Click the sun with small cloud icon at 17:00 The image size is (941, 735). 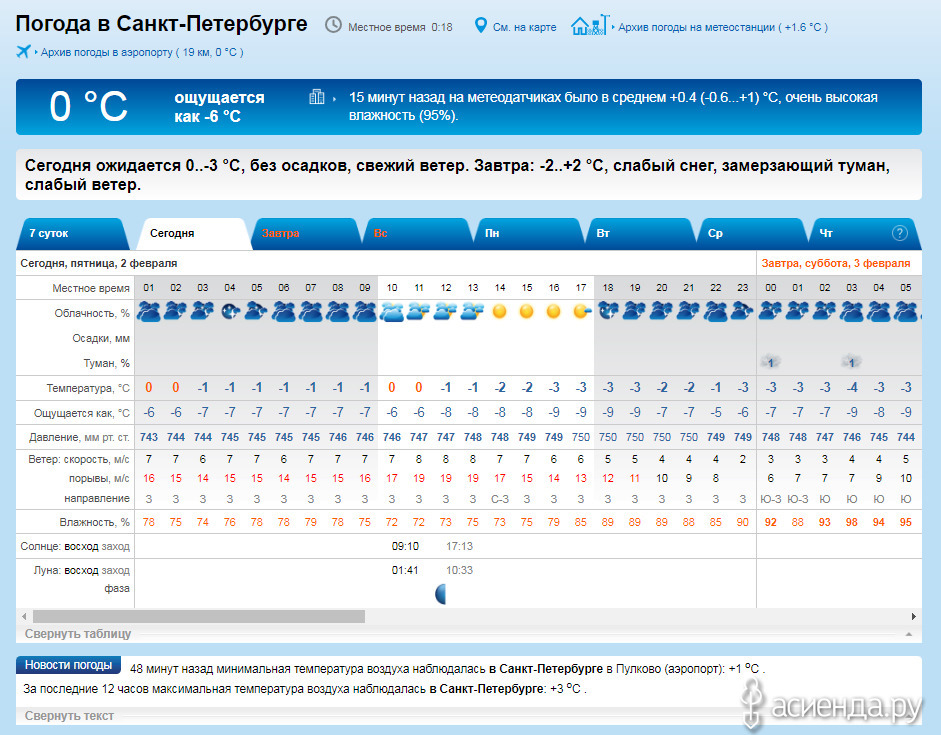[582, 311]
